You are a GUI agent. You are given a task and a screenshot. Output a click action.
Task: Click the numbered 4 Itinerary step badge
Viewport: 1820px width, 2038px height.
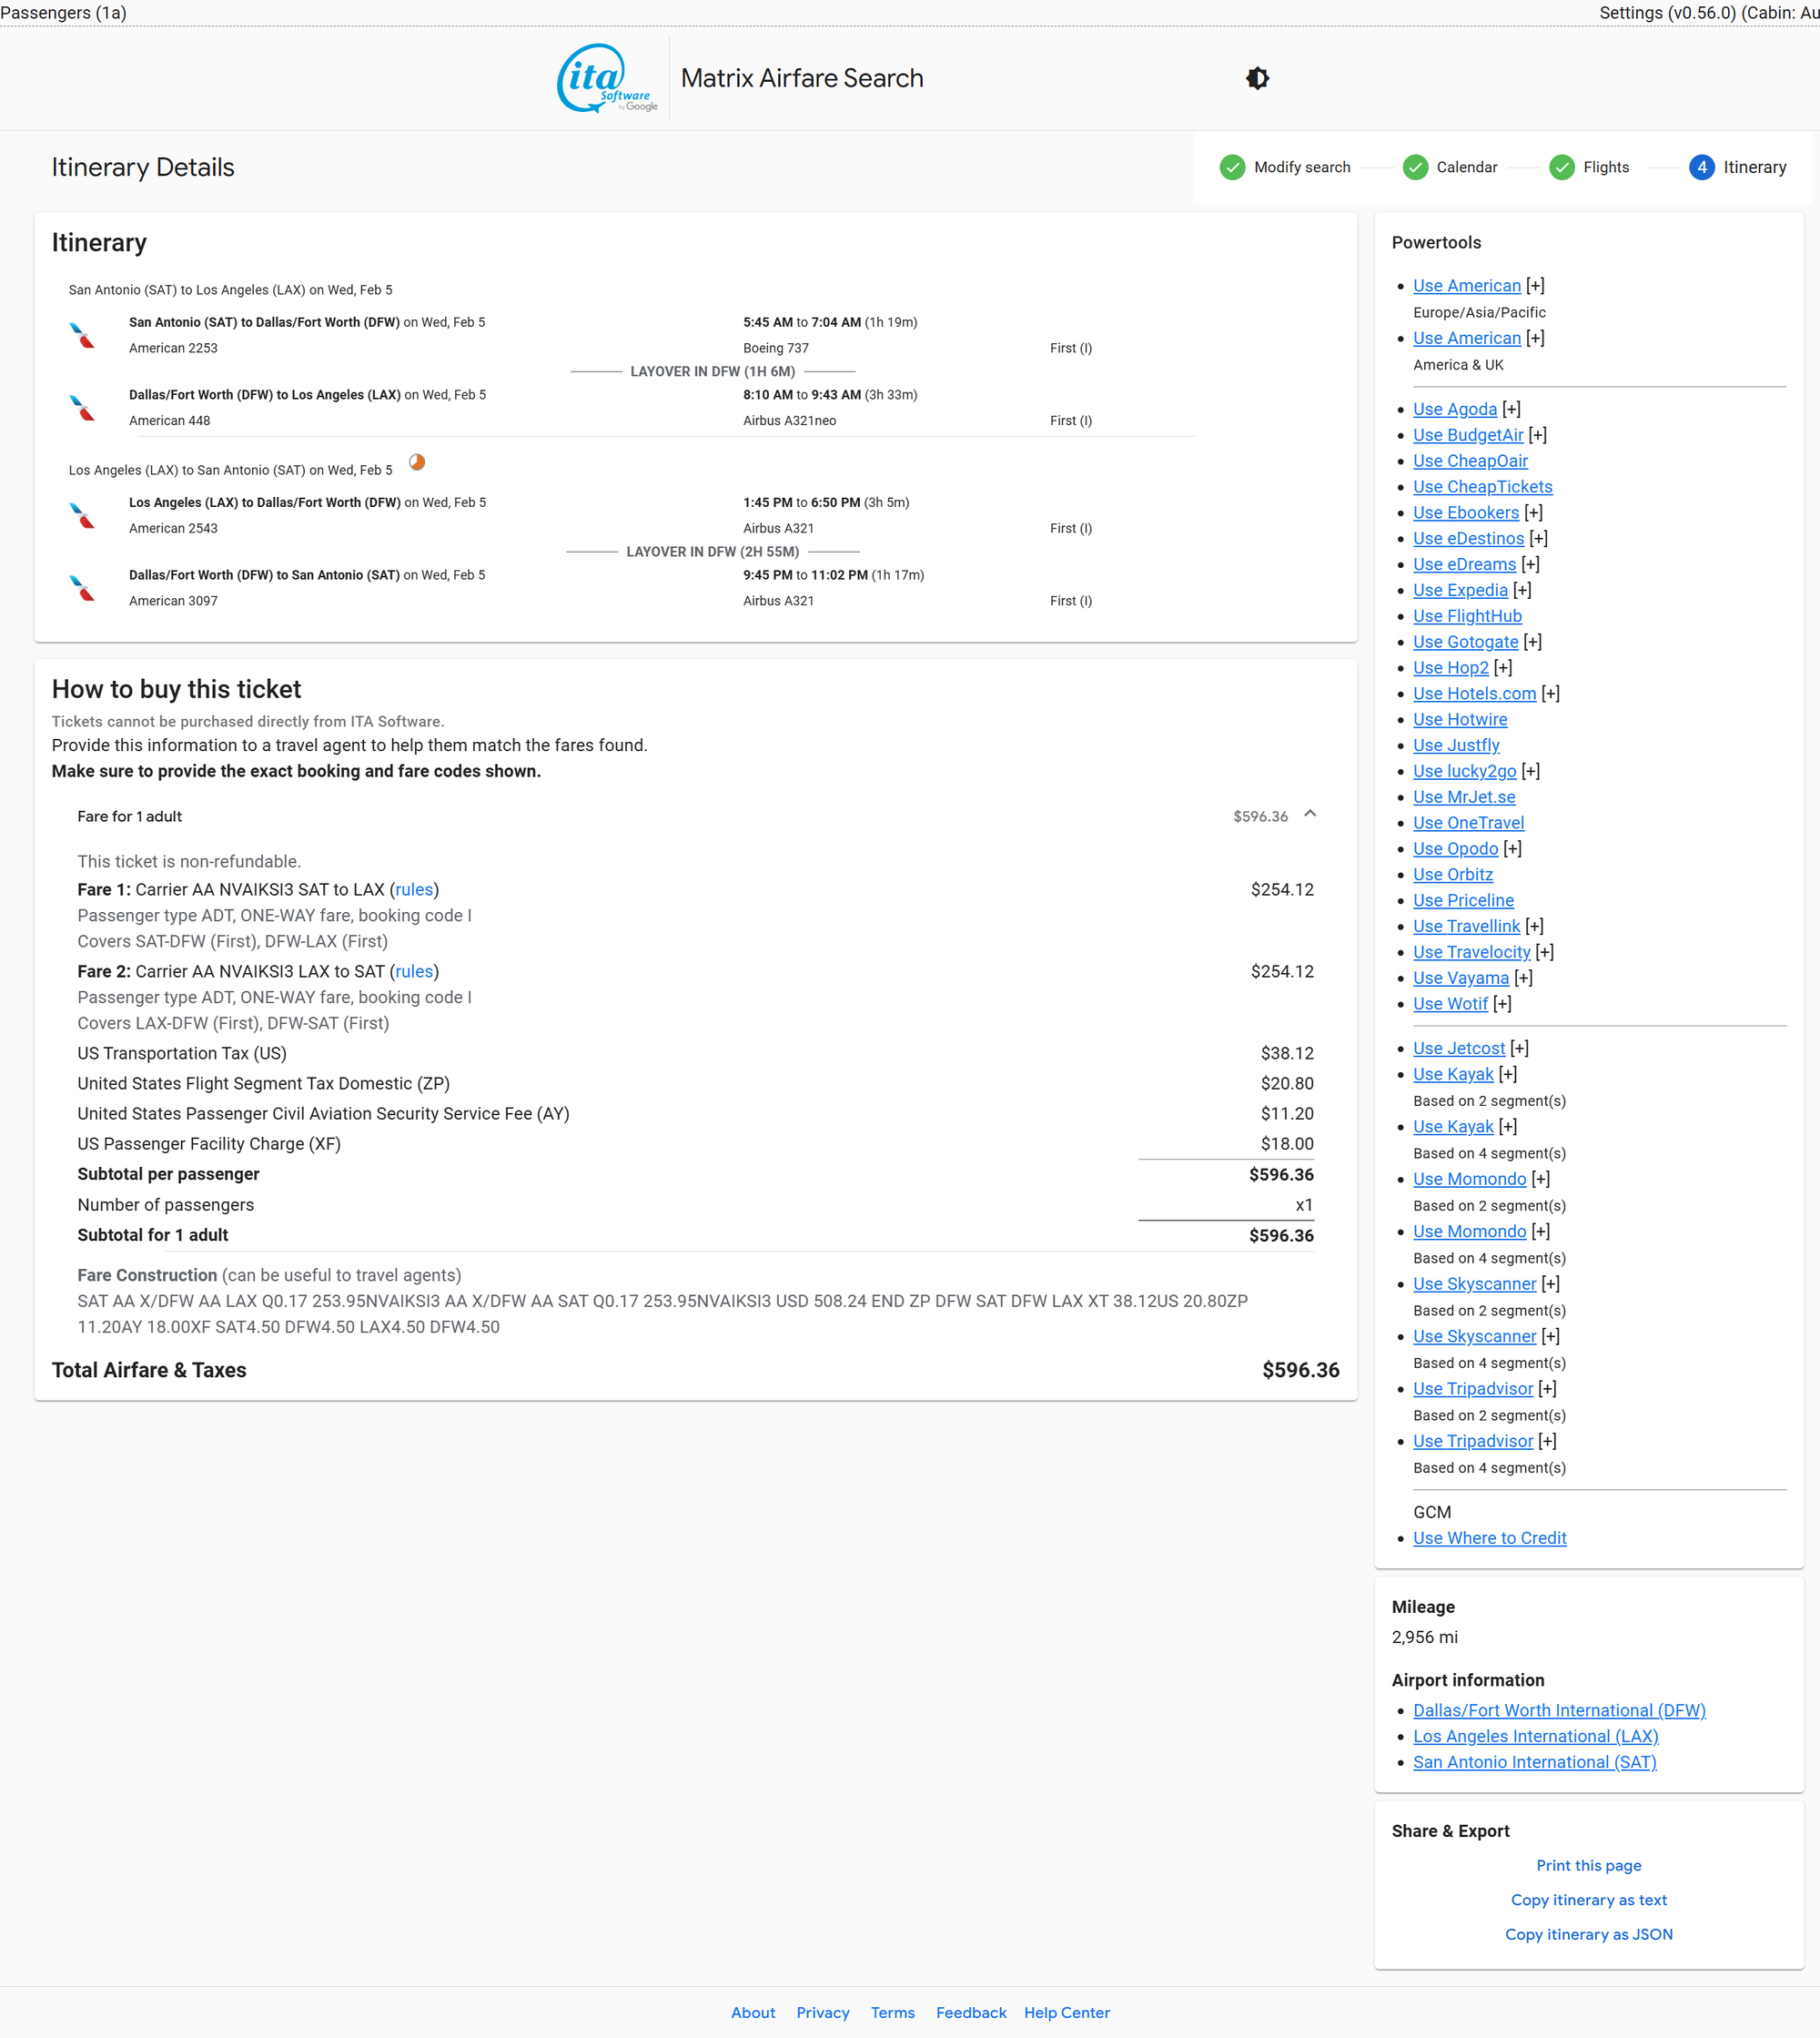pos(1701,167)
